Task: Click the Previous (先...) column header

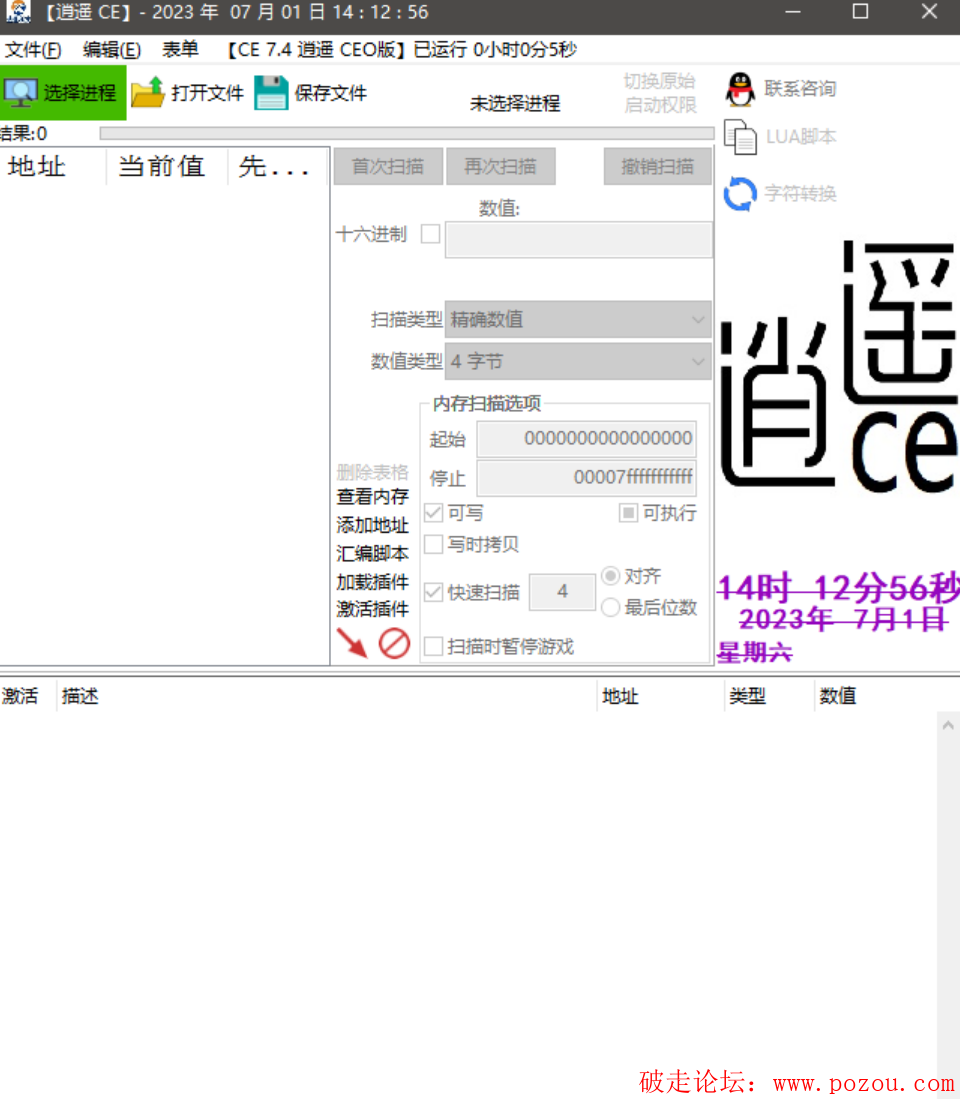Action: [277, 167]
